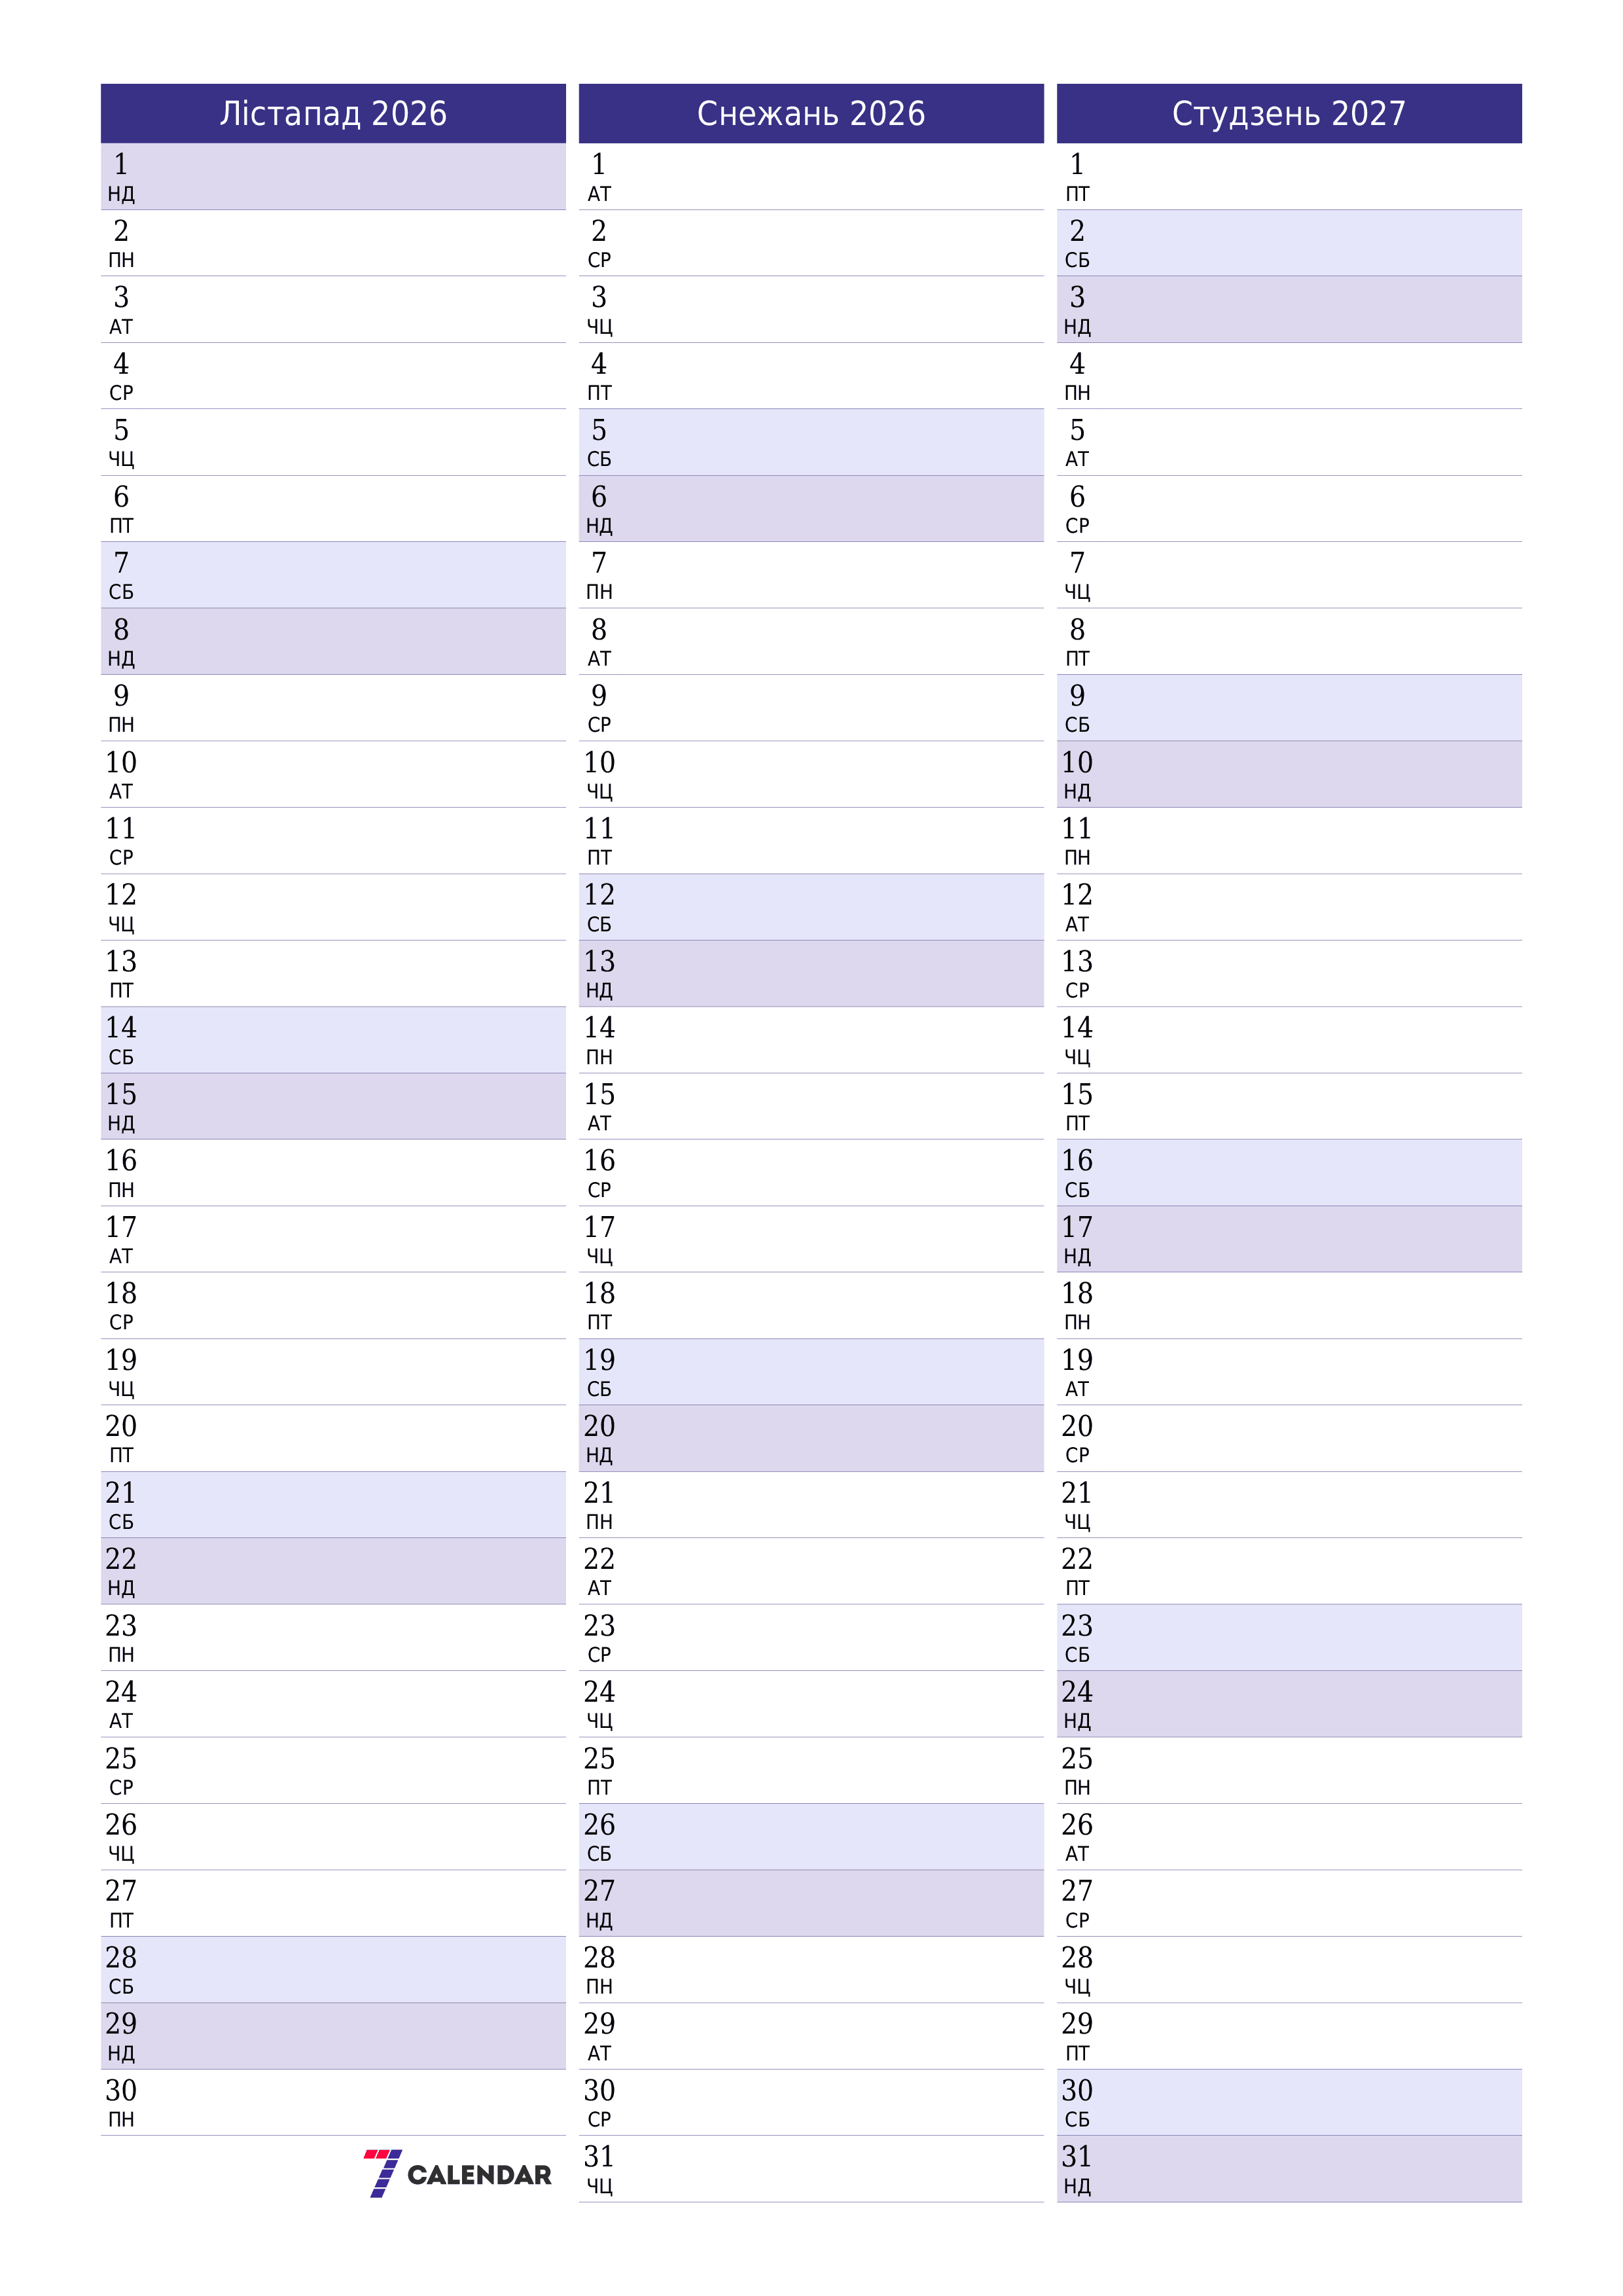Screen dimensions: 1623x2296
Task: Click on day 13 НД in Снежань 2026
Action: coord(811,963)
